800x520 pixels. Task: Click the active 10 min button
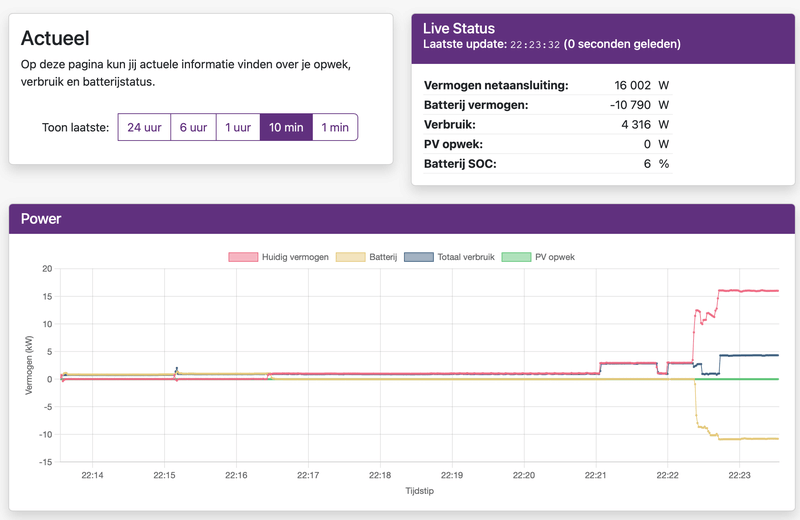click(x=286, y=127)
